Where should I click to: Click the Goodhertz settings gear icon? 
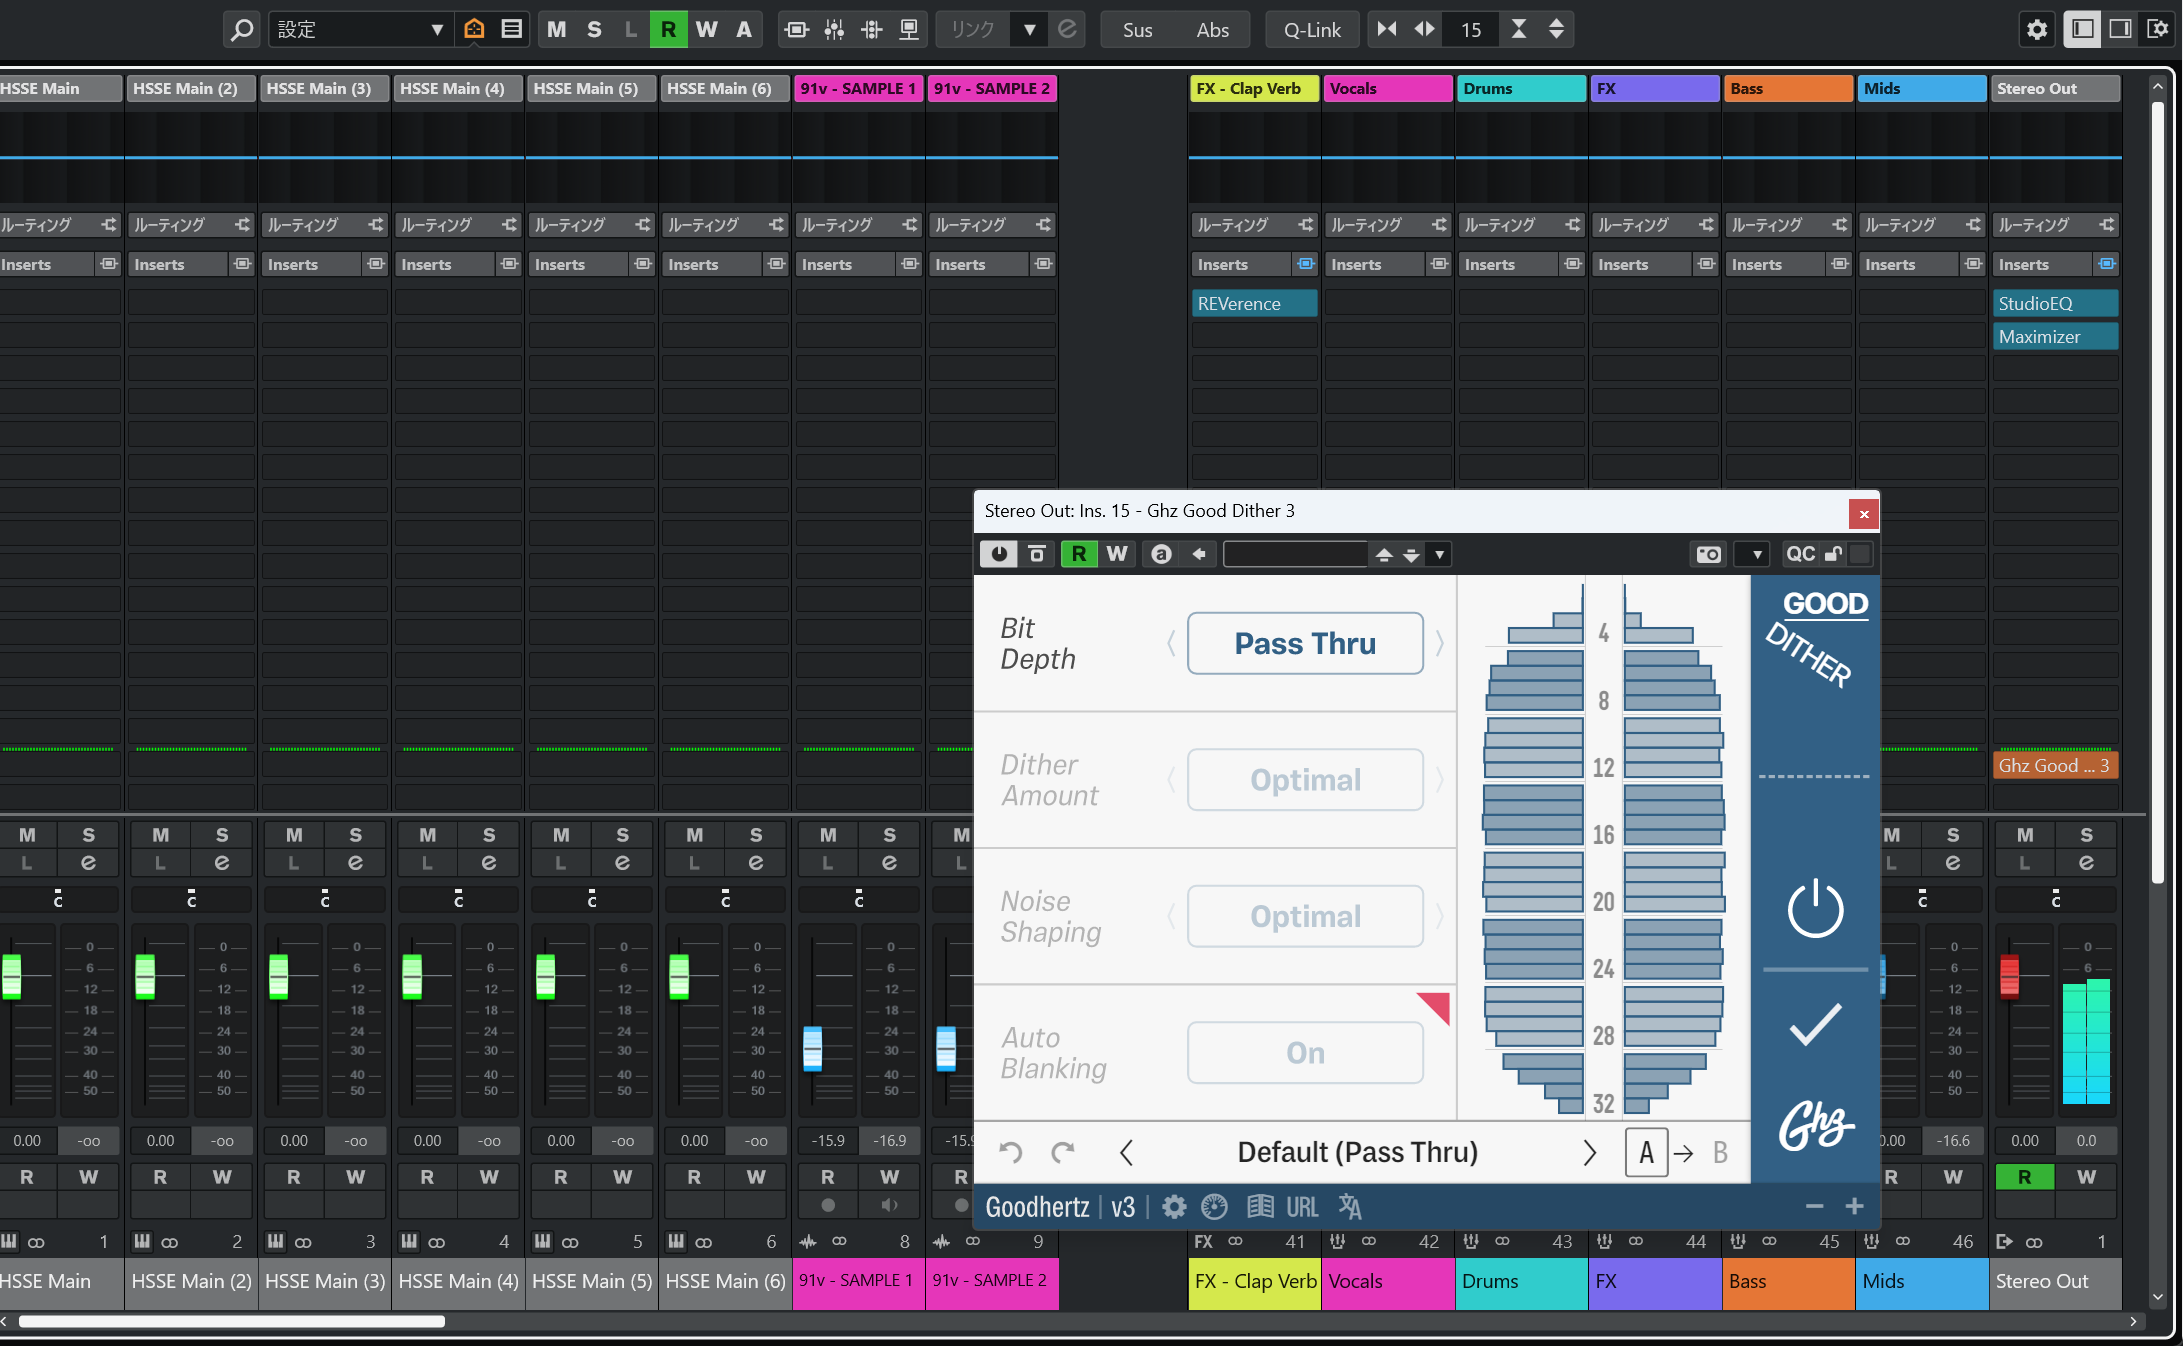1174,1207
